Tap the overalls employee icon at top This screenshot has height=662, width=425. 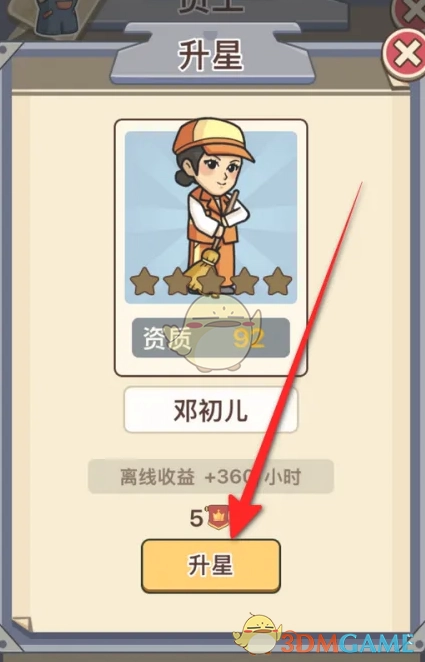[57, 17]
